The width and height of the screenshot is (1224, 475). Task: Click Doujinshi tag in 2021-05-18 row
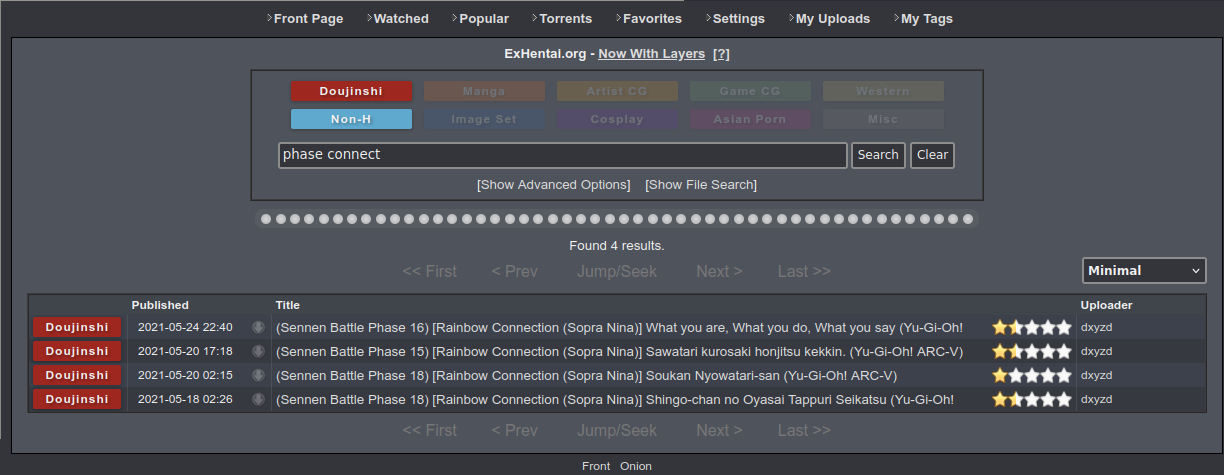tap(77, 399)
